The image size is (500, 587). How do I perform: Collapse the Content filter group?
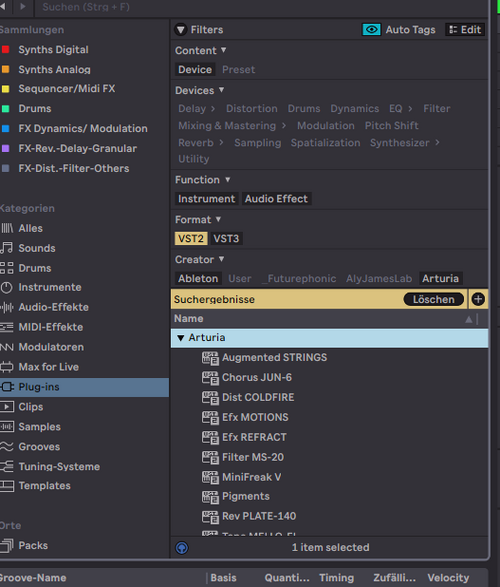(223, 50)
